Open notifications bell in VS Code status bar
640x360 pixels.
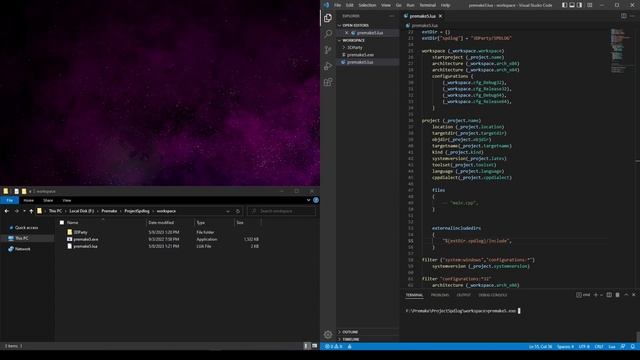point(633,347)
